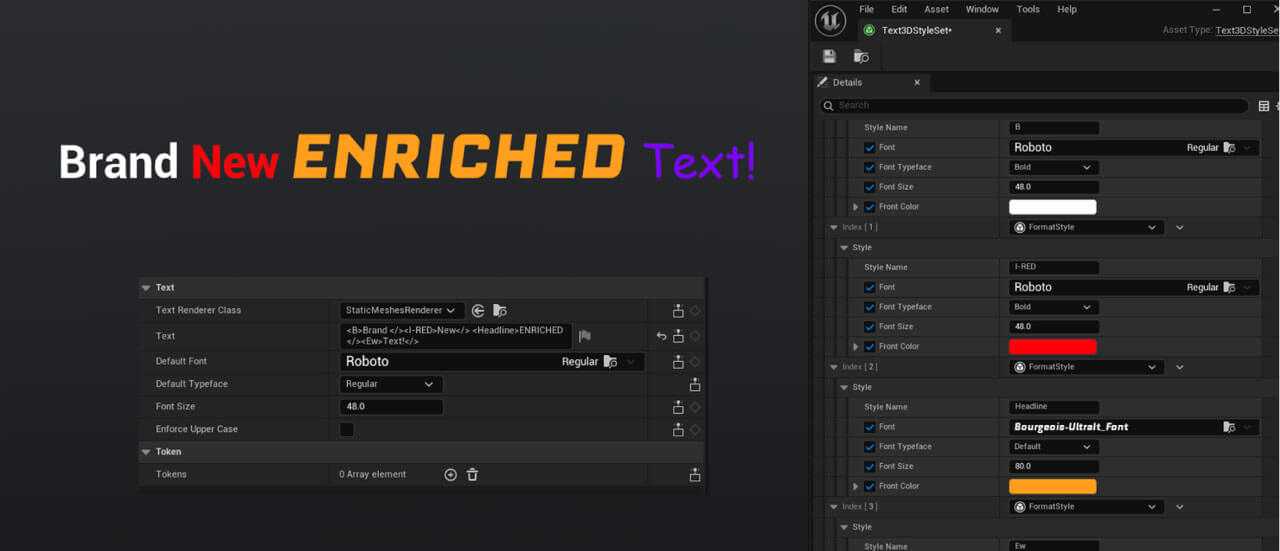Expand Front Color under style Headline
The width and height of the screenshot is (1280, 551).
click(855, 487)
